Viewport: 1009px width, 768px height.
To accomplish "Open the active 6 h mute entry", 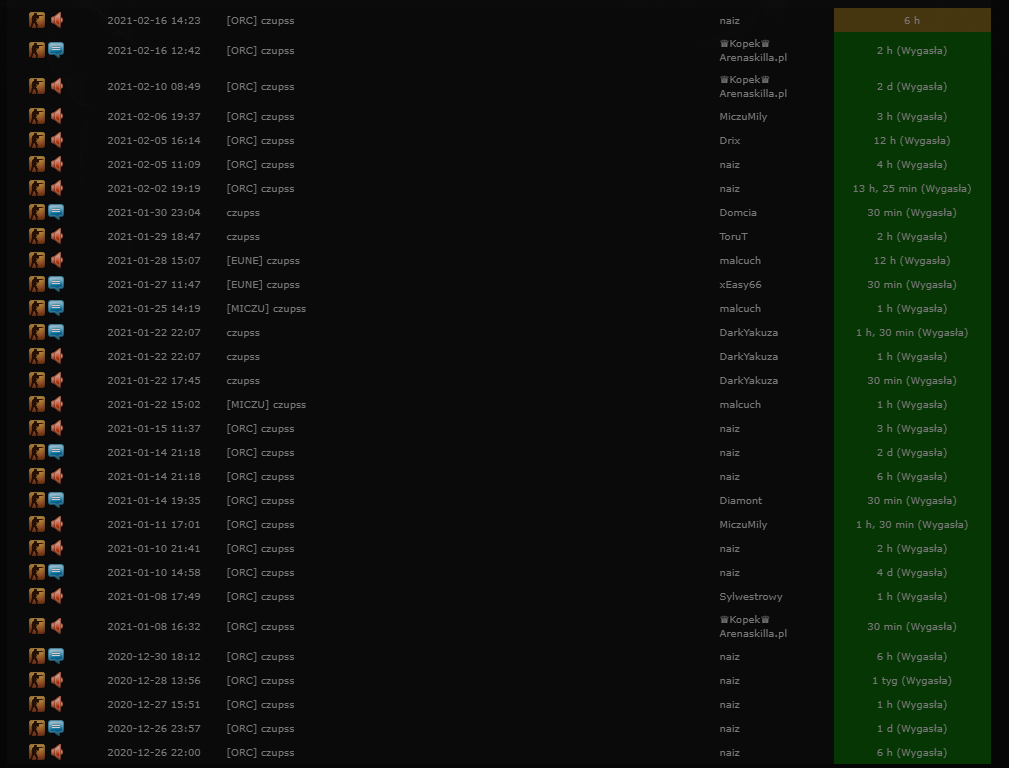I will [912, 20].
